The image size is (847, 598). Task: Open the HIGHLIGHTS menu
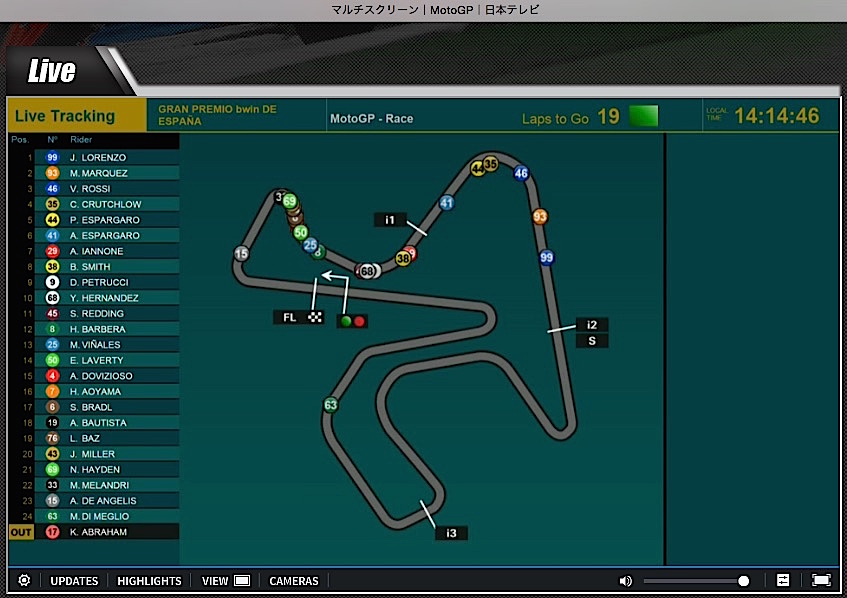tap(149, 581)
